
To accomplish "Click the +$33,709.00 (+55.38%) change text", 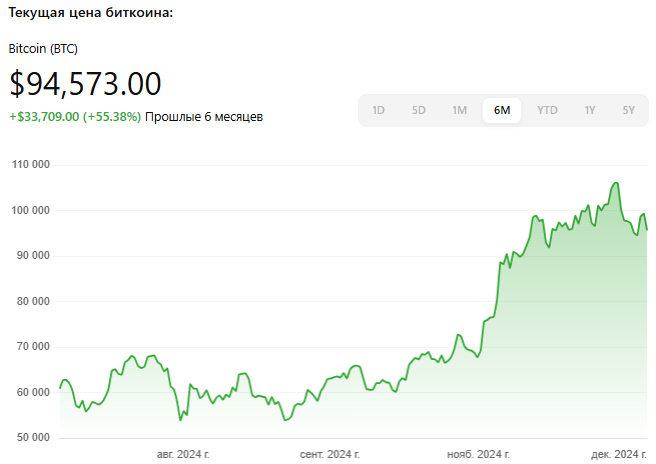I will pyautogui.click(x=75, y=117).
